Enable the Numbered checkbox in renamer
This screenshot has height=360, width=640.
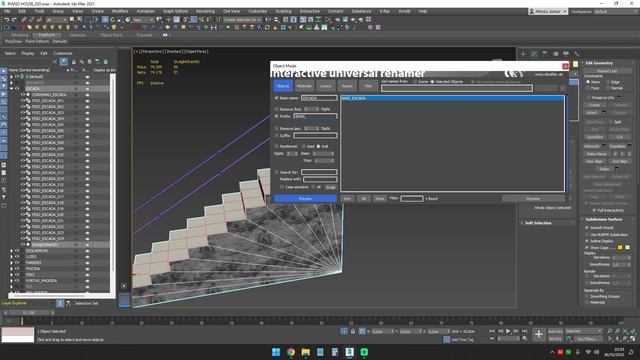click(277, 146)
